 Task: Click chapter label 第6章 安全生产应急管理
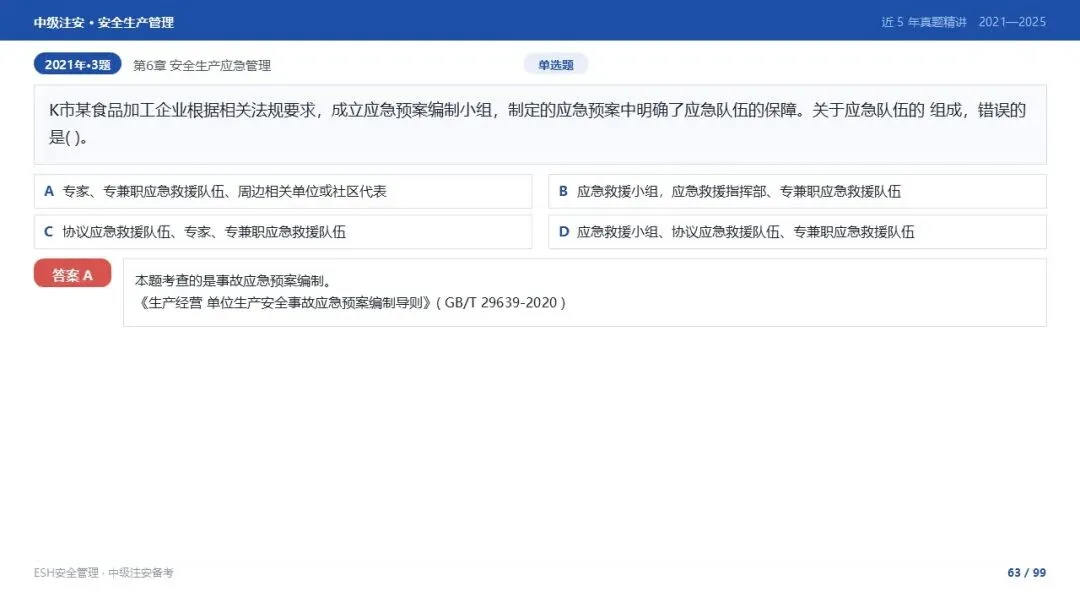pyautogui.click(x=202, y=65)
